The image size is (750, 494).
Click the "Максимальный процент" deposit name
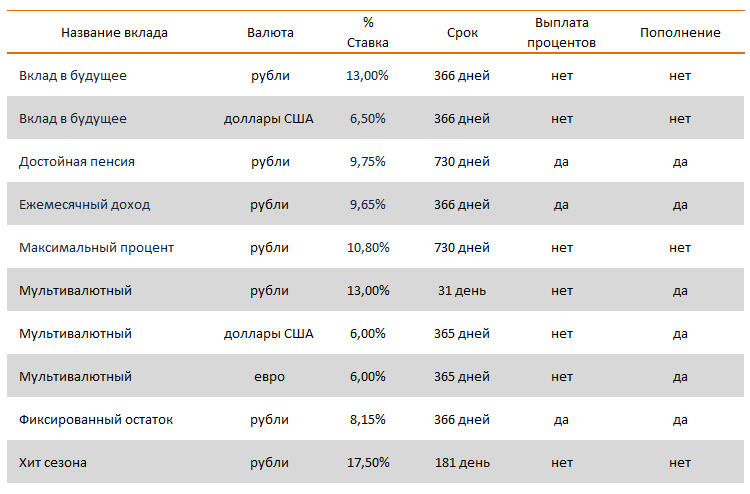(x=97, y=248)
